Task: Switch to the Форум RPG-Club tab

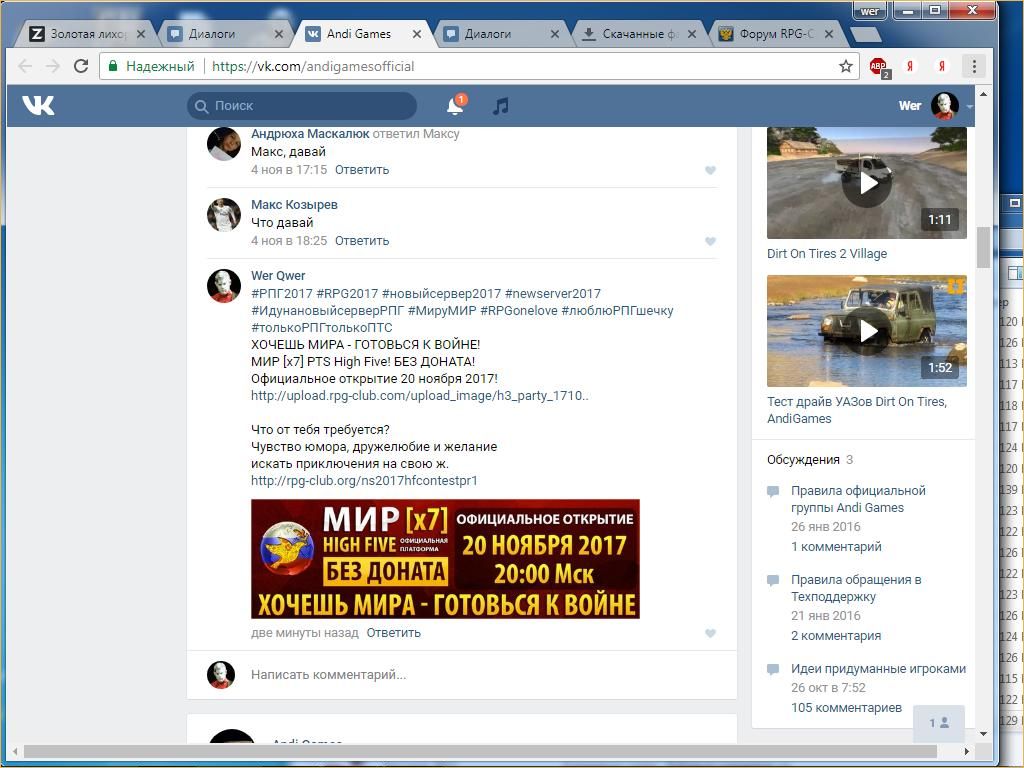Action: [x=776, y=34]
